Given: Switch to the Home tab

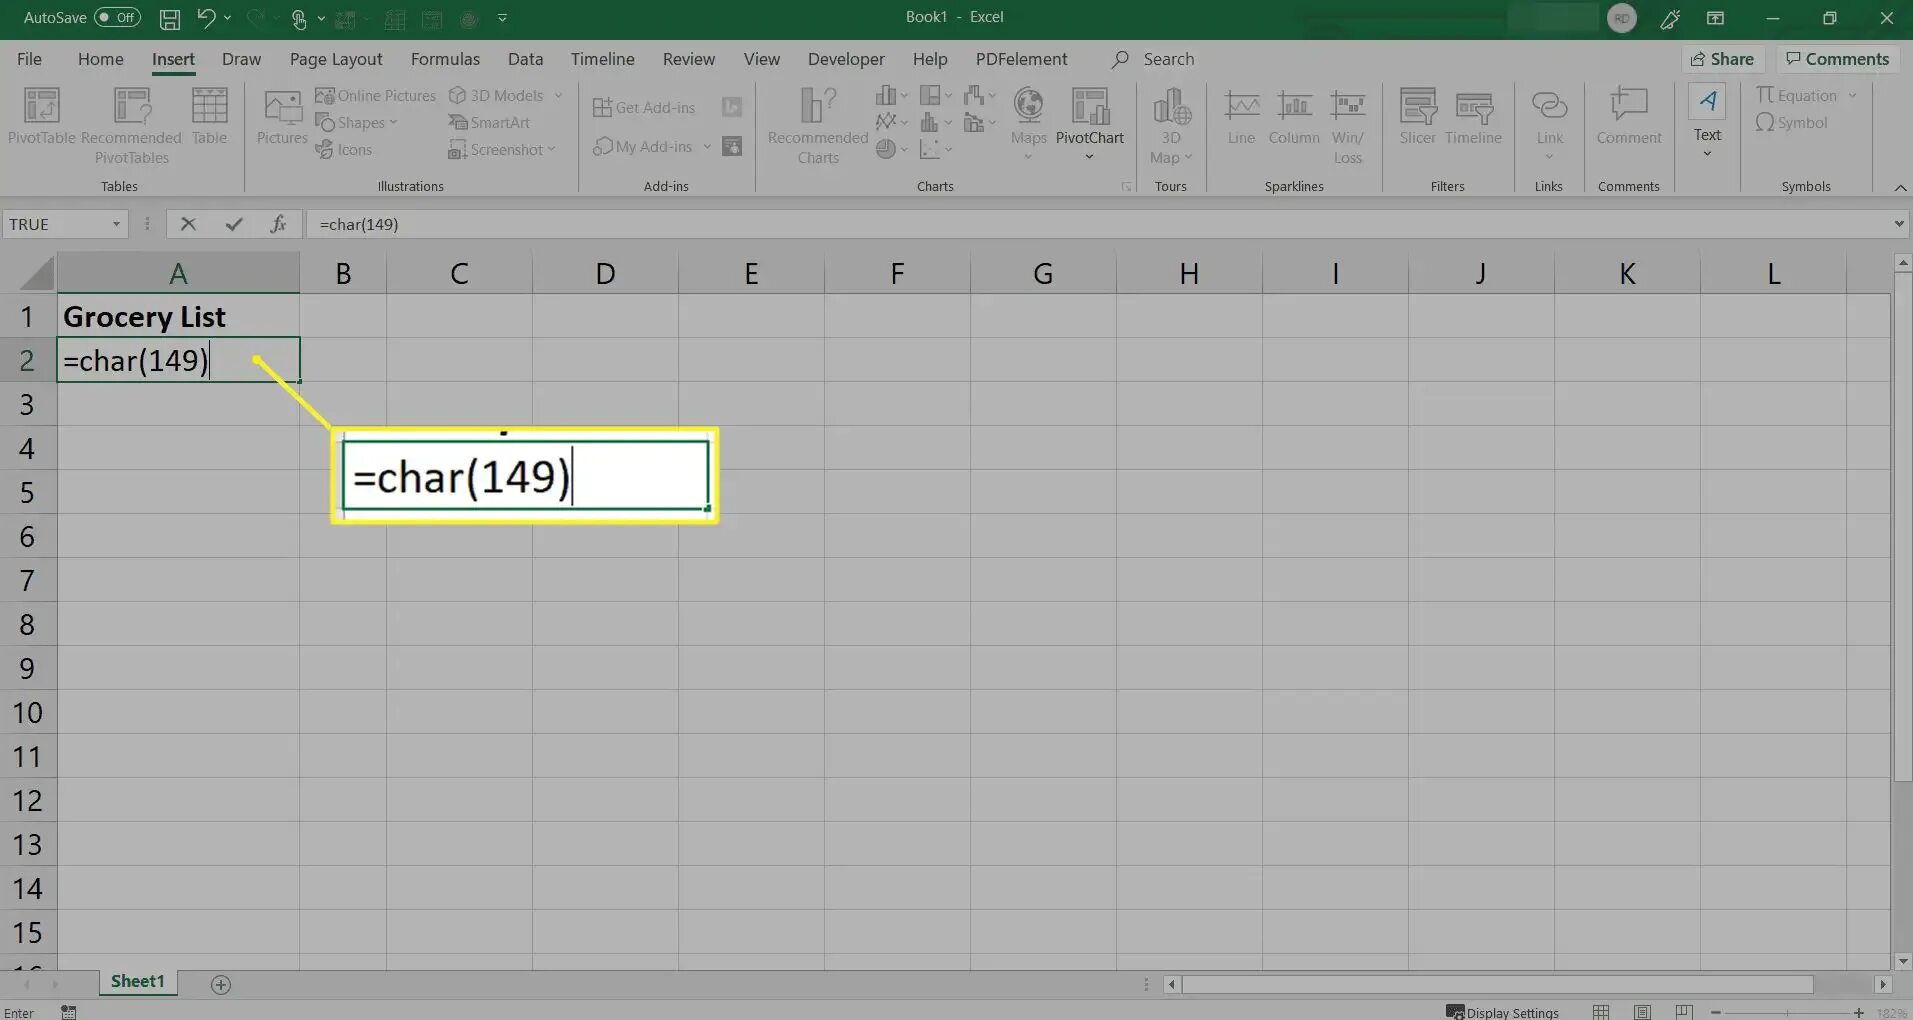Looking at the screenshot, I should click(101, 59).
